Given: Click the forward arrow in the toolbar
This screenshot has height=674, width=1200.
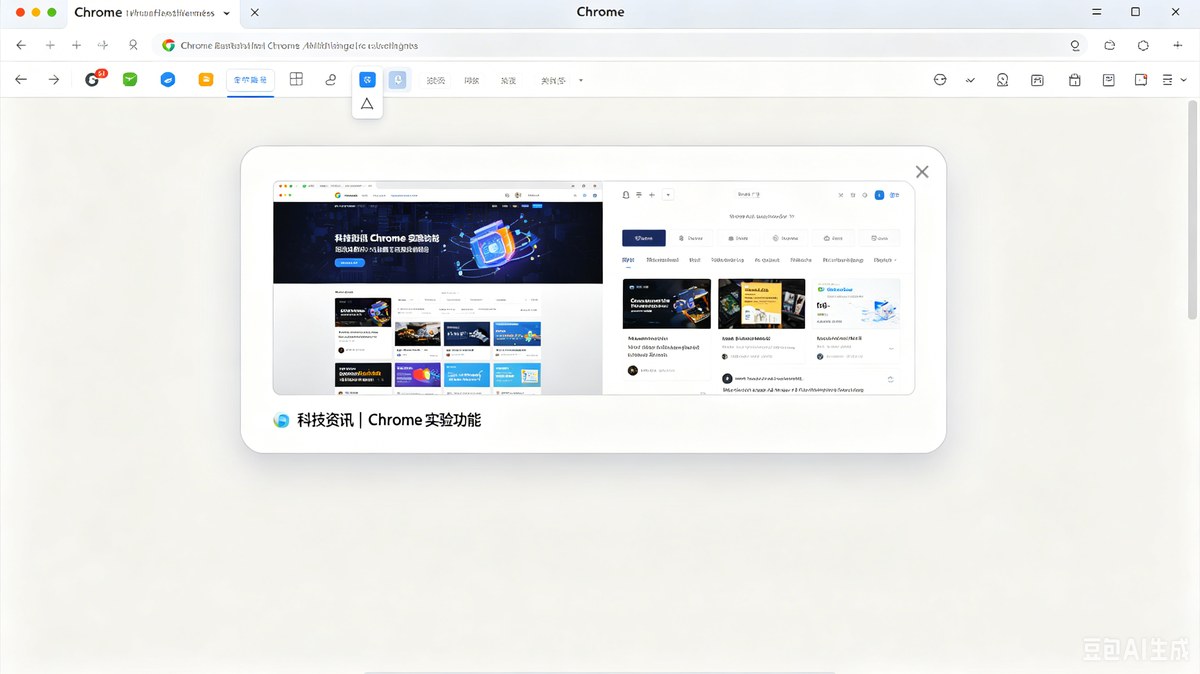Looking at the screenshot, I should point(54,80).
